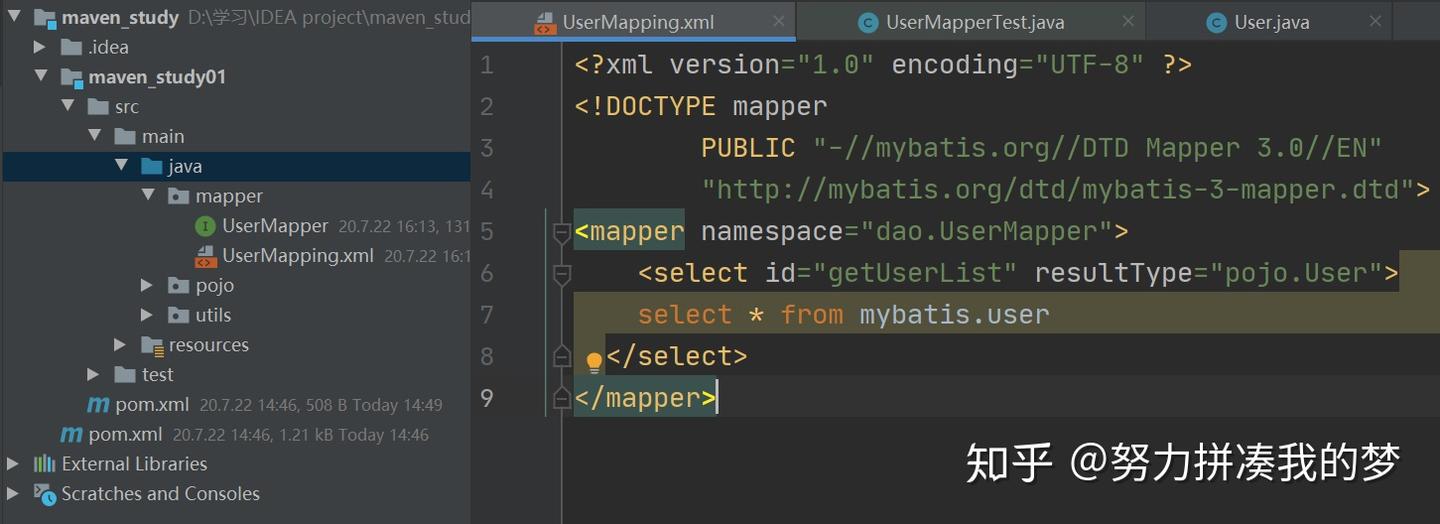Screen dimensions: 1440x524
Task: Click the Maven icon of maven_study01 pom.xml
Action: coord(98,405)
